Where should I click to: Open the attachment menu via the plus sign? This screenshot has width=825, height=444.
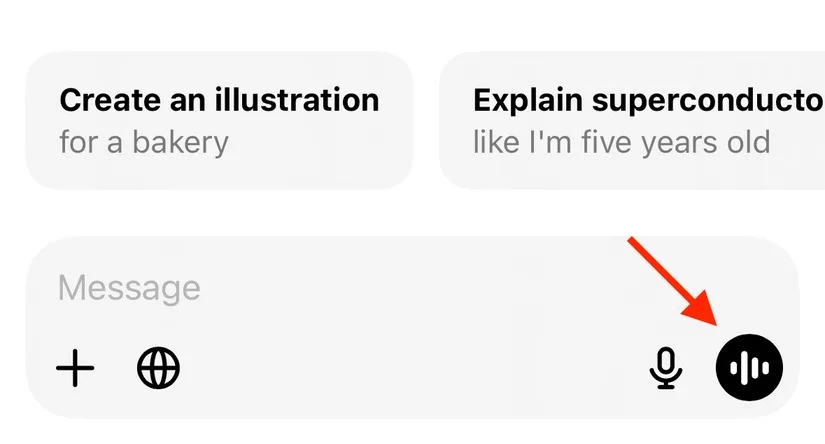(x=75, y=368)
